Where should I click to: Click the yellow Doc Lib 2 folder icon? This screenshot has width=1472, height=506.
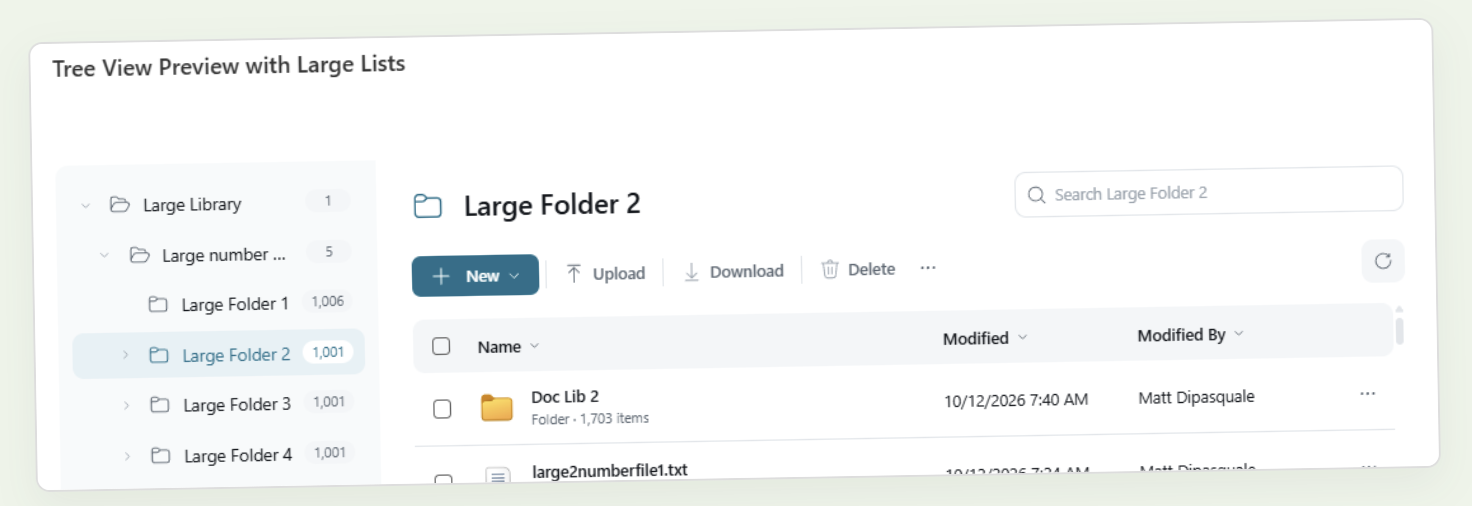497,407
